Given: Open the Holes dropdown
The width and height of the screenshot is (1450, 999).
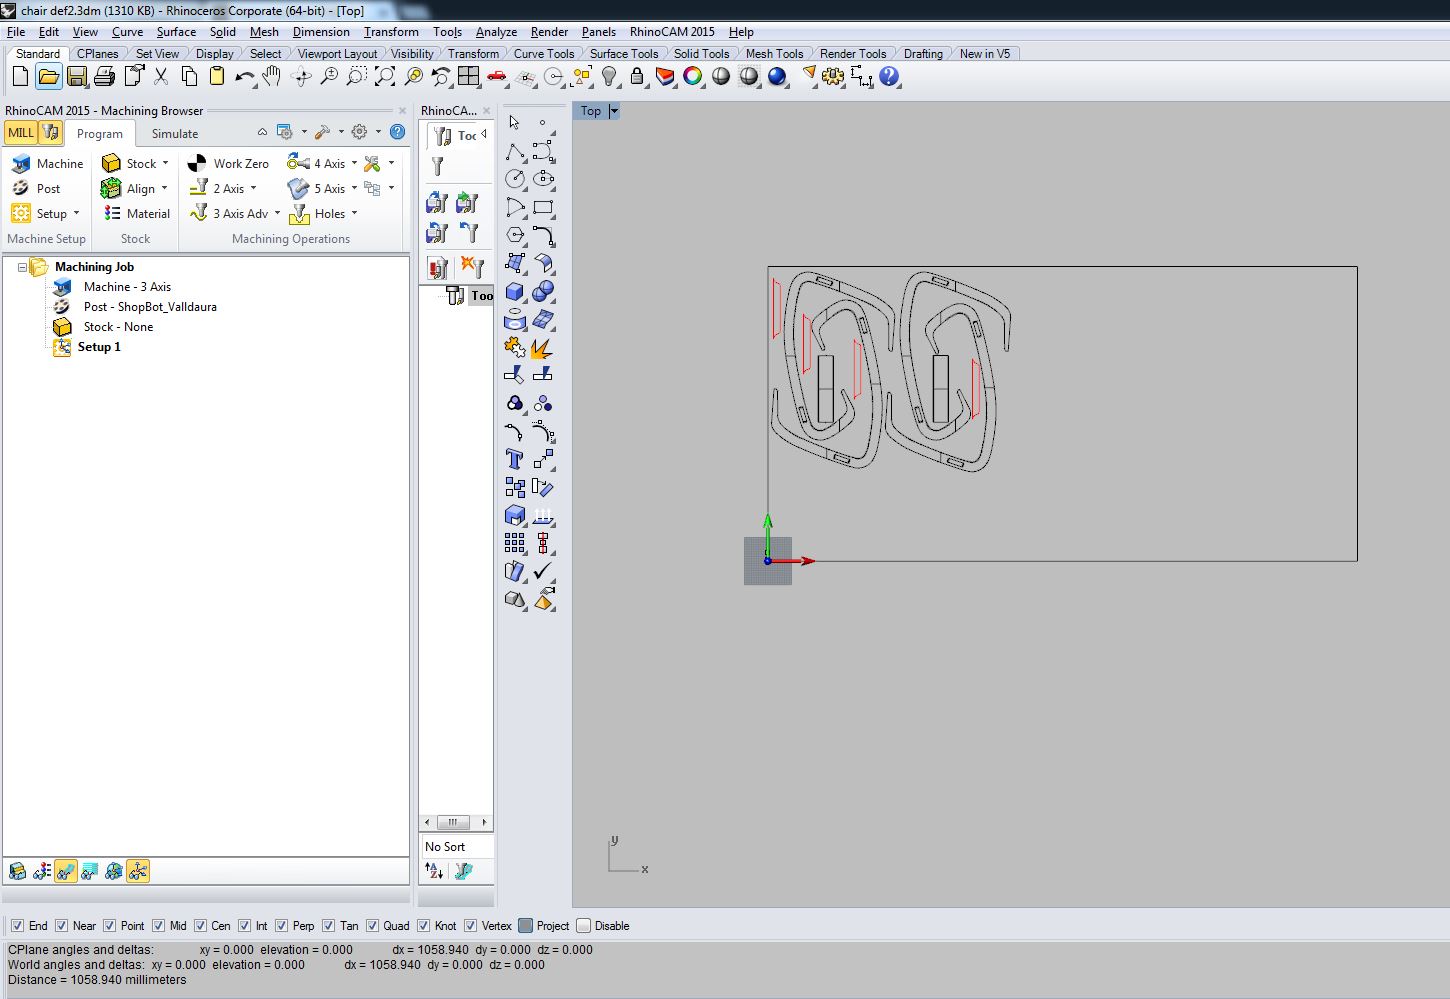Looking at the screenshot, I should pos(354,213).
